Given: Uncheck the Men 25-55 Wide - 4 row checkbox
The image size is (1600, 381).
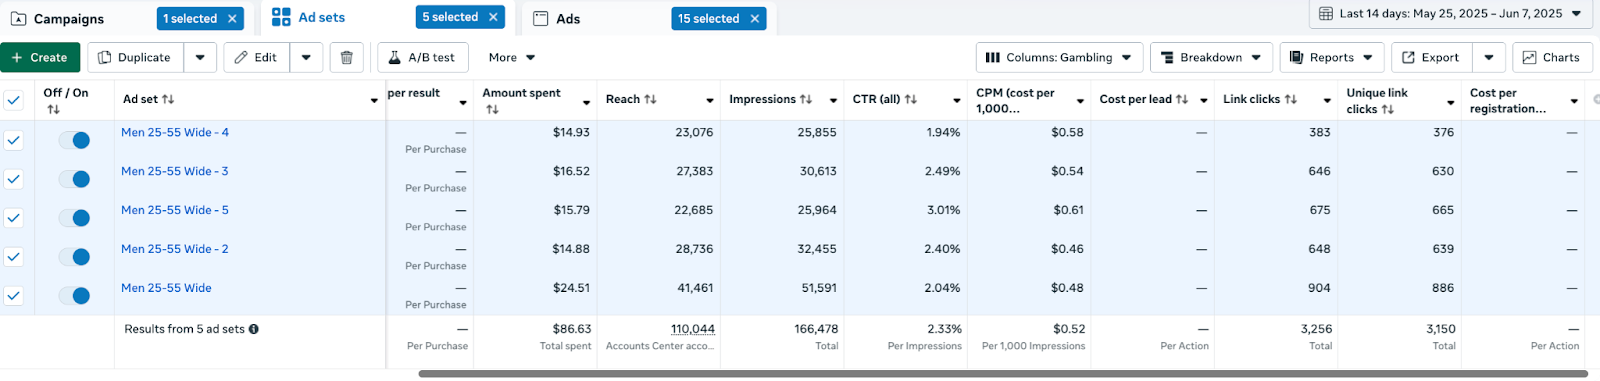Looking at the screenshot, I should [14, 141].
